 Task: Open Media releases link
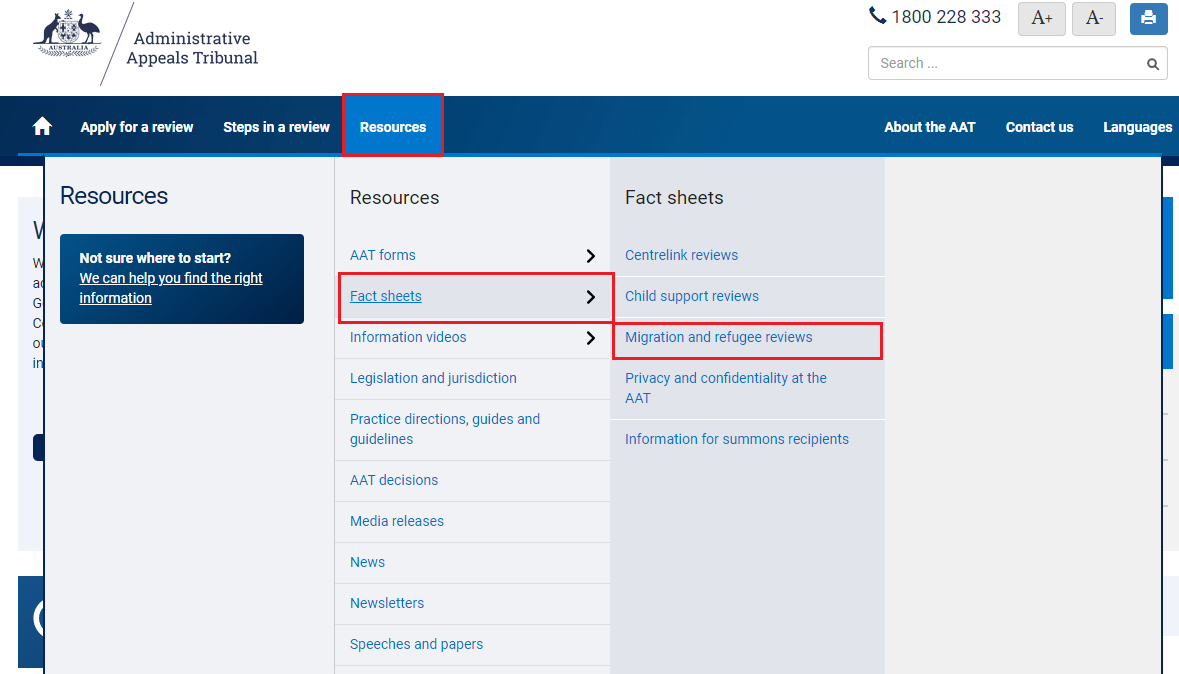point(397,521)
